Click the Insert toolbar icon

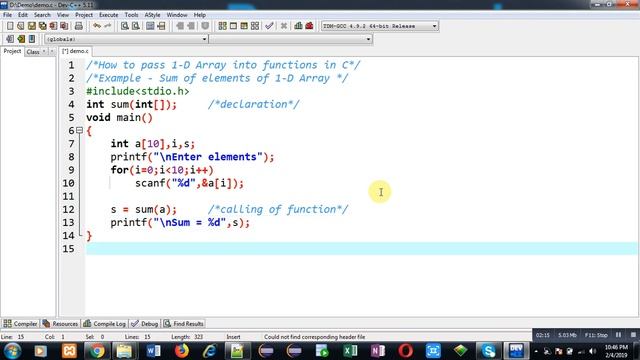10,39
